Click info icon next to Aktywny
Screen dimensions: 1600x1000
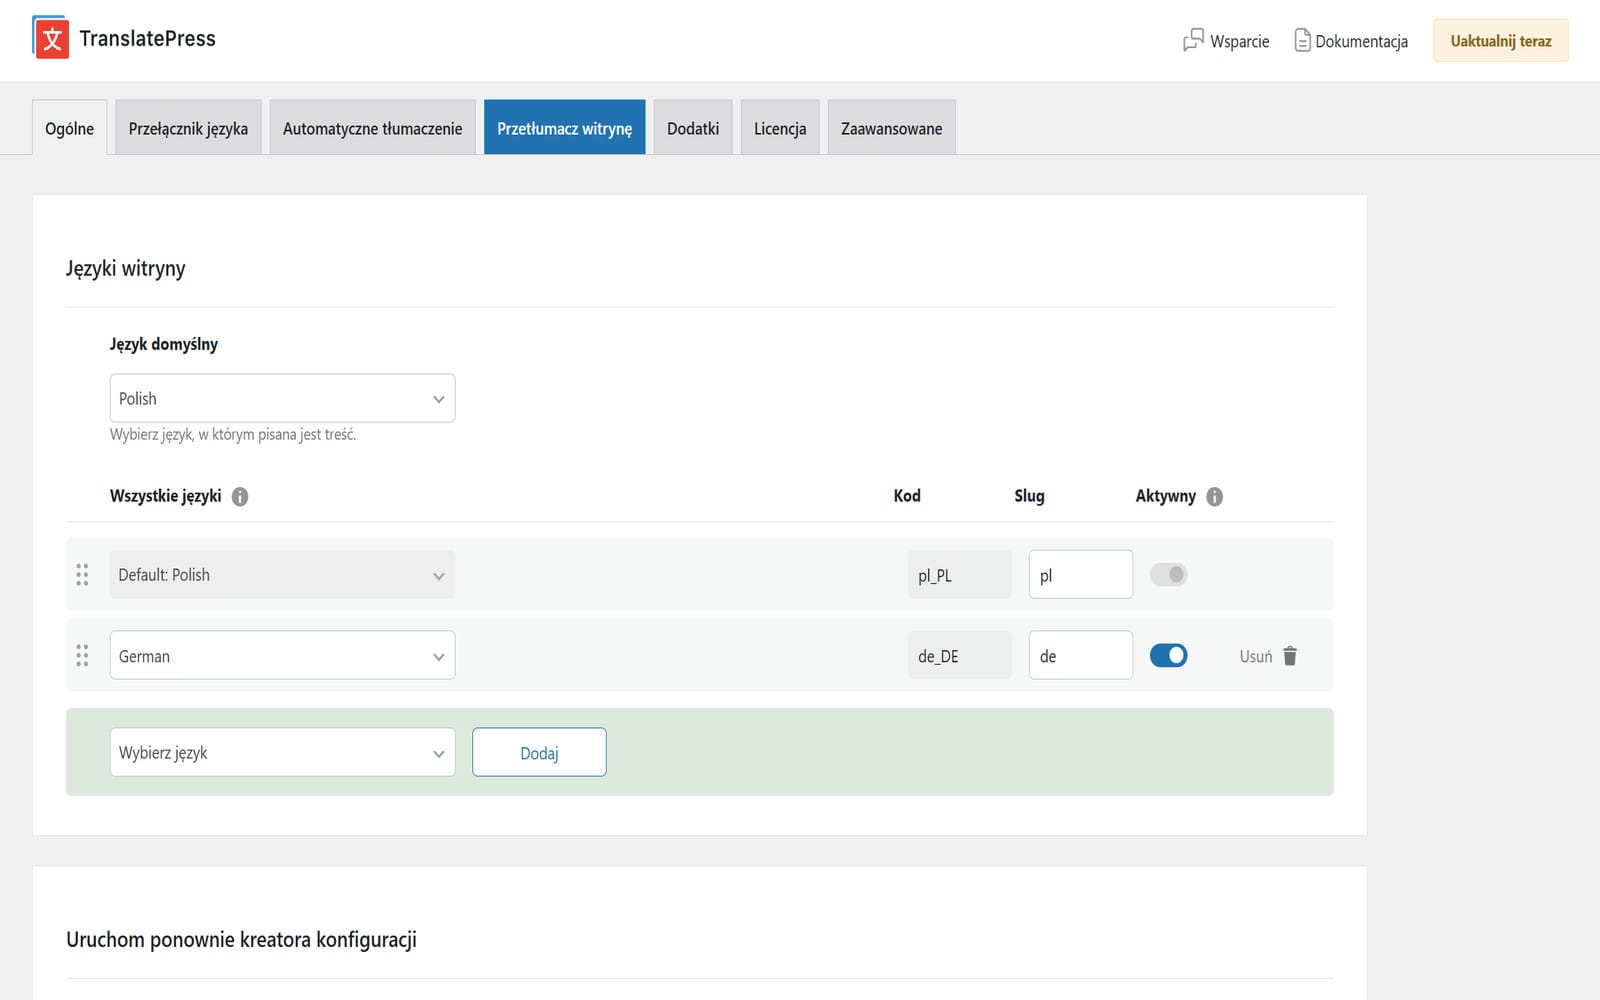click(1214, 496)
